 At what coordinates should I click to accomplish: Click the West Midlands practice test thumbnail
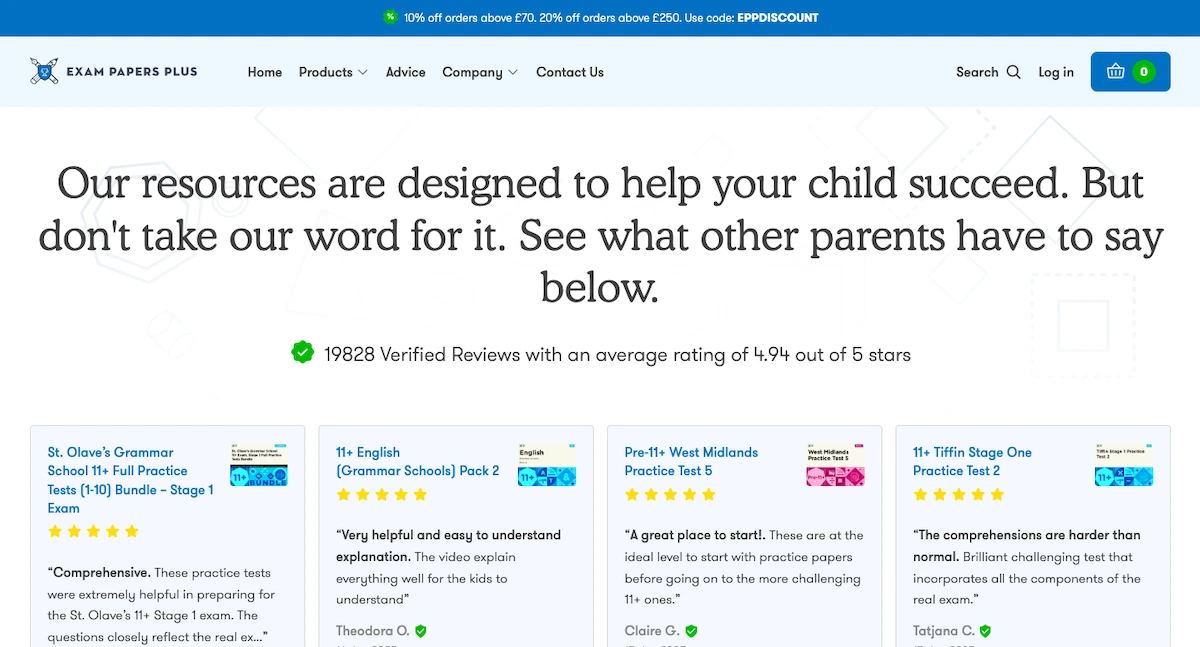836,465
